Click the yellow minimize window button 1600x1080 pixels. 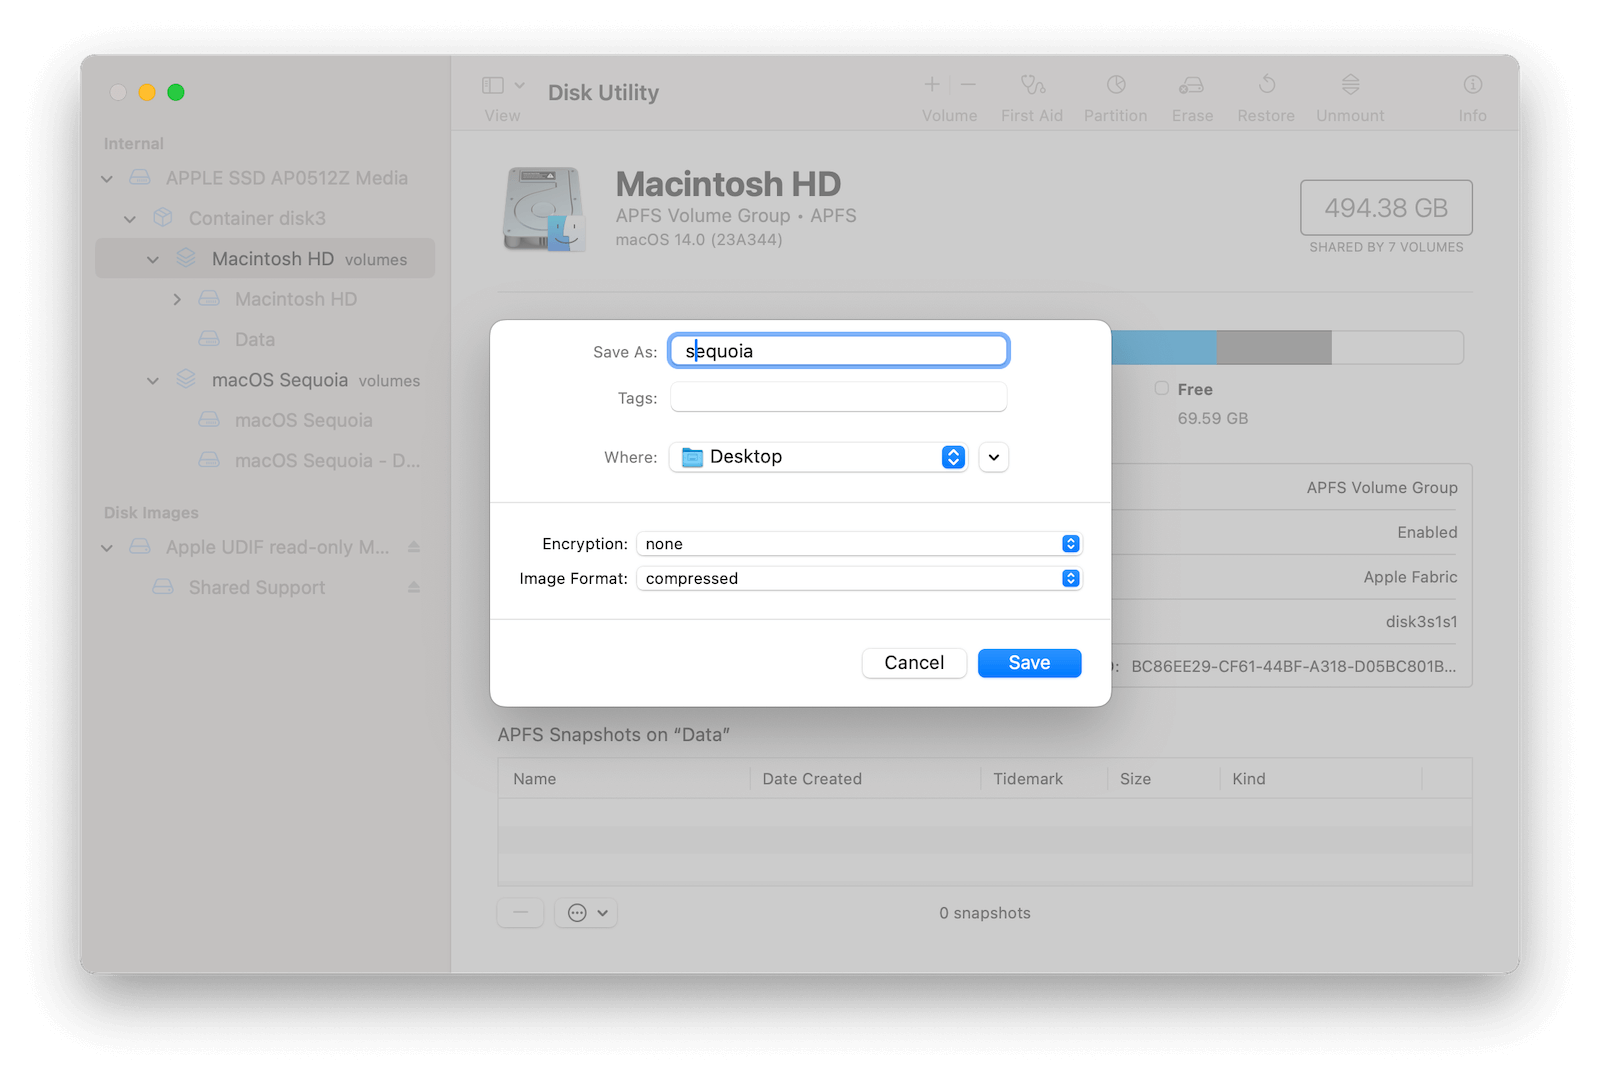pyautogui.click(x=147, y=92)
